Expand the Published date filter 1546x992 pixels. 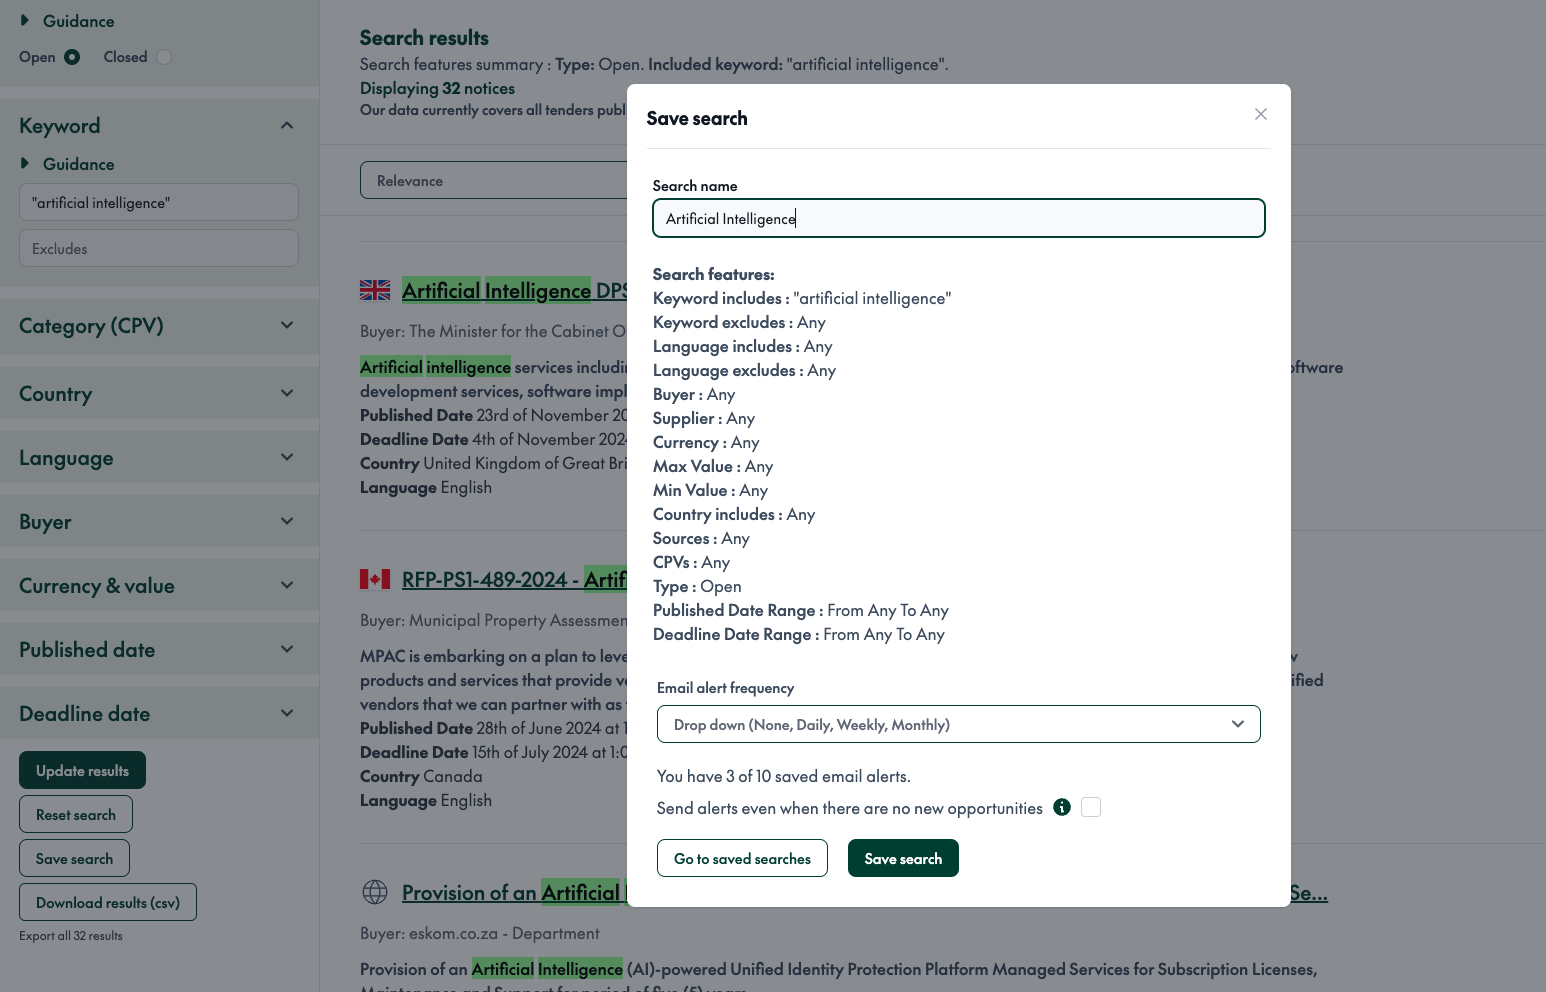click(287, 650)
